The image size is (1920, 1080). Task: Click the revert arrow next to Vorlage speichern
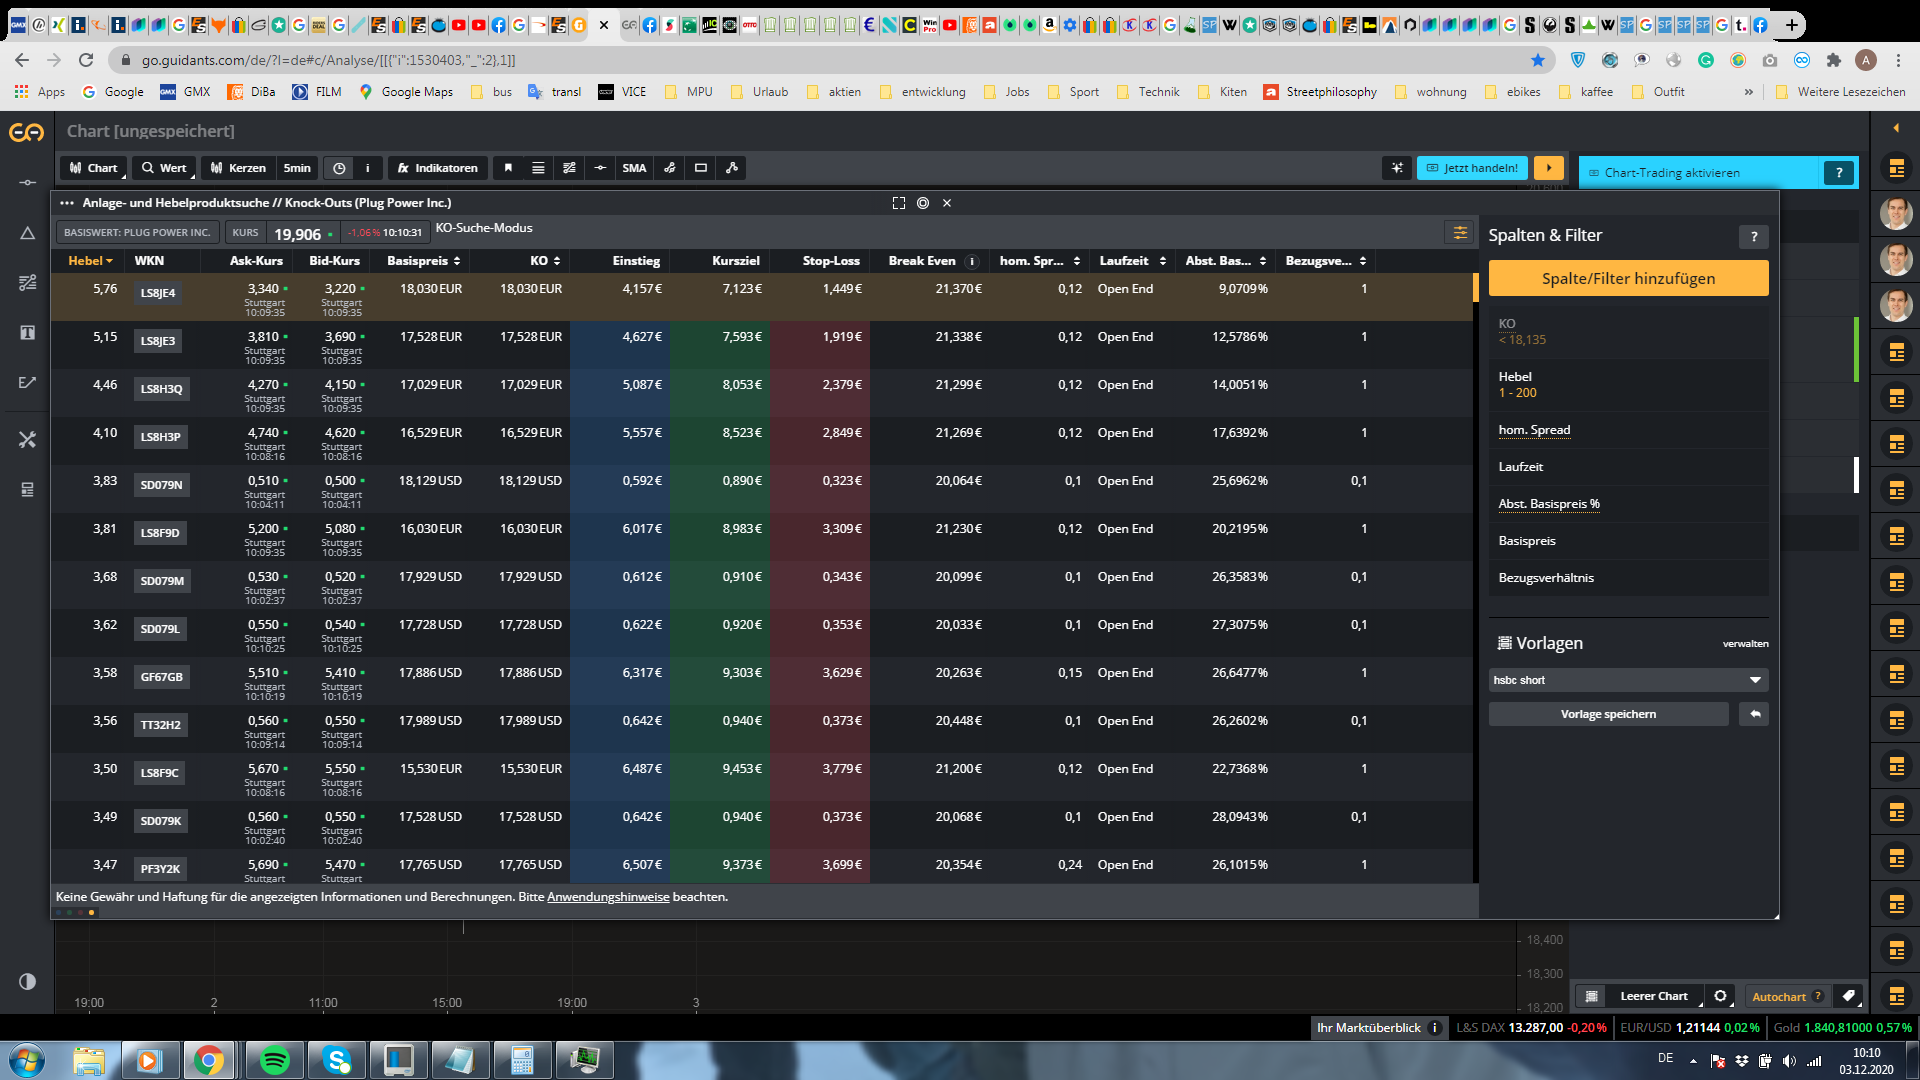1754,714
